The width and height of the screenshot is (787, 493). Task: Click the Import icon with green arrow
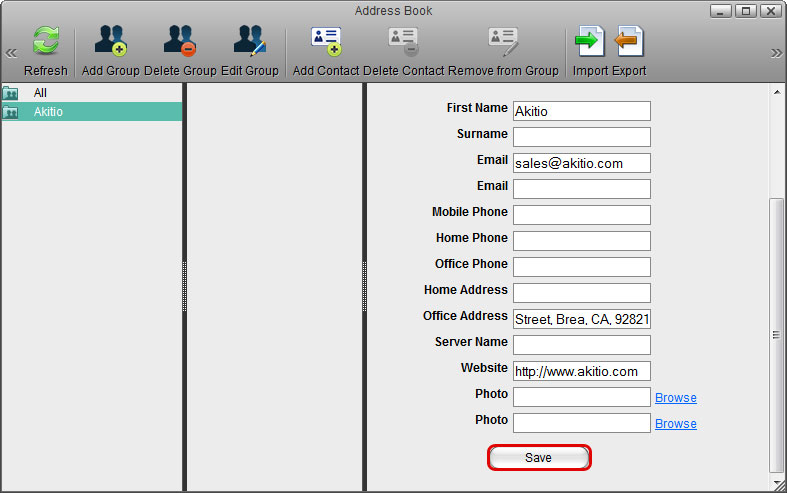click(x=590, y=44)
